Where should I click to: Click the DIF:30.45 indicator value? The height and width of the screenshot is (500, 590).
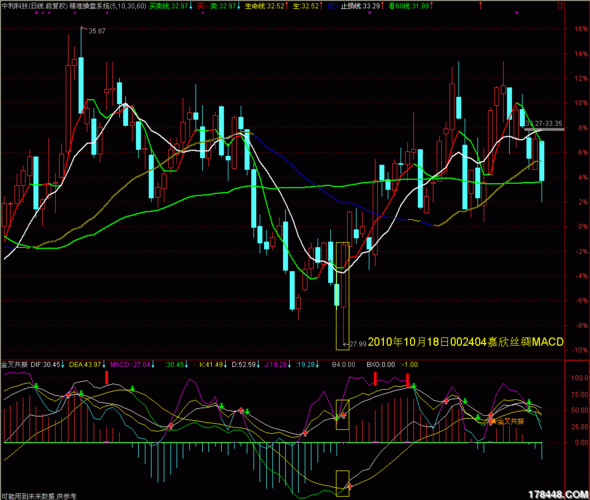pos(45,365)
